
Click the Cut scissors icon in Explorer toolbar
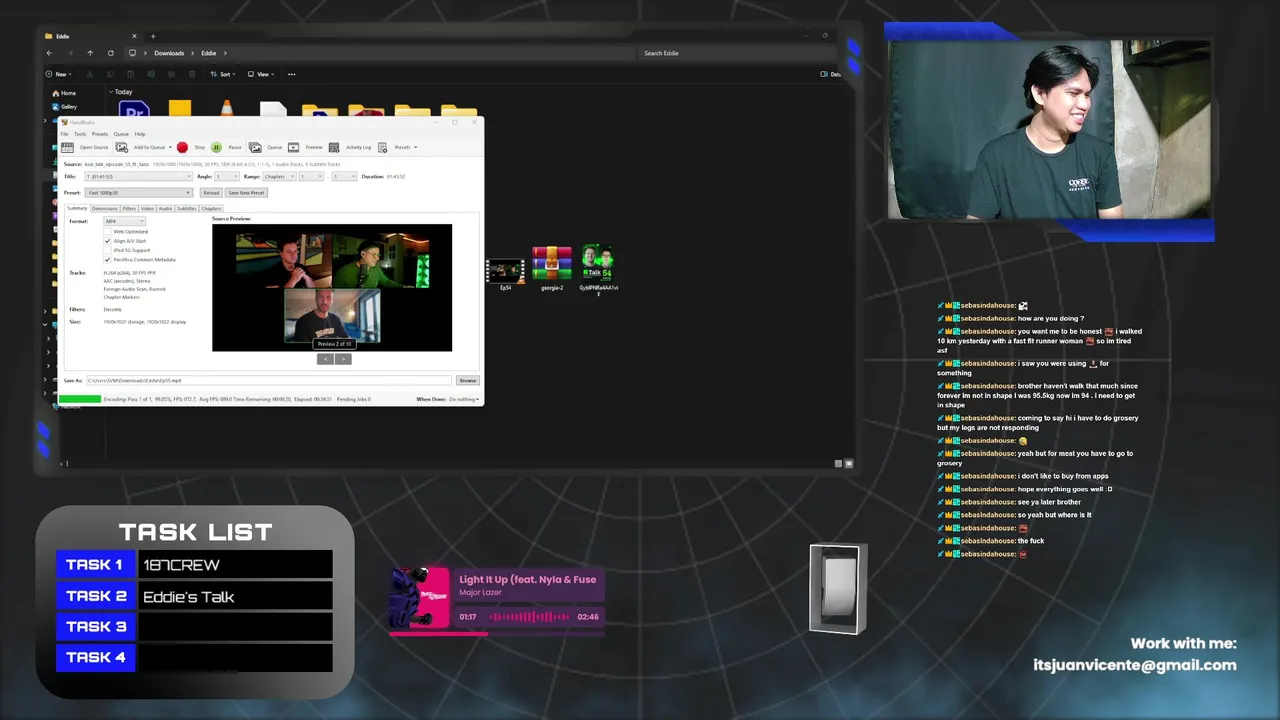point(90,74)
